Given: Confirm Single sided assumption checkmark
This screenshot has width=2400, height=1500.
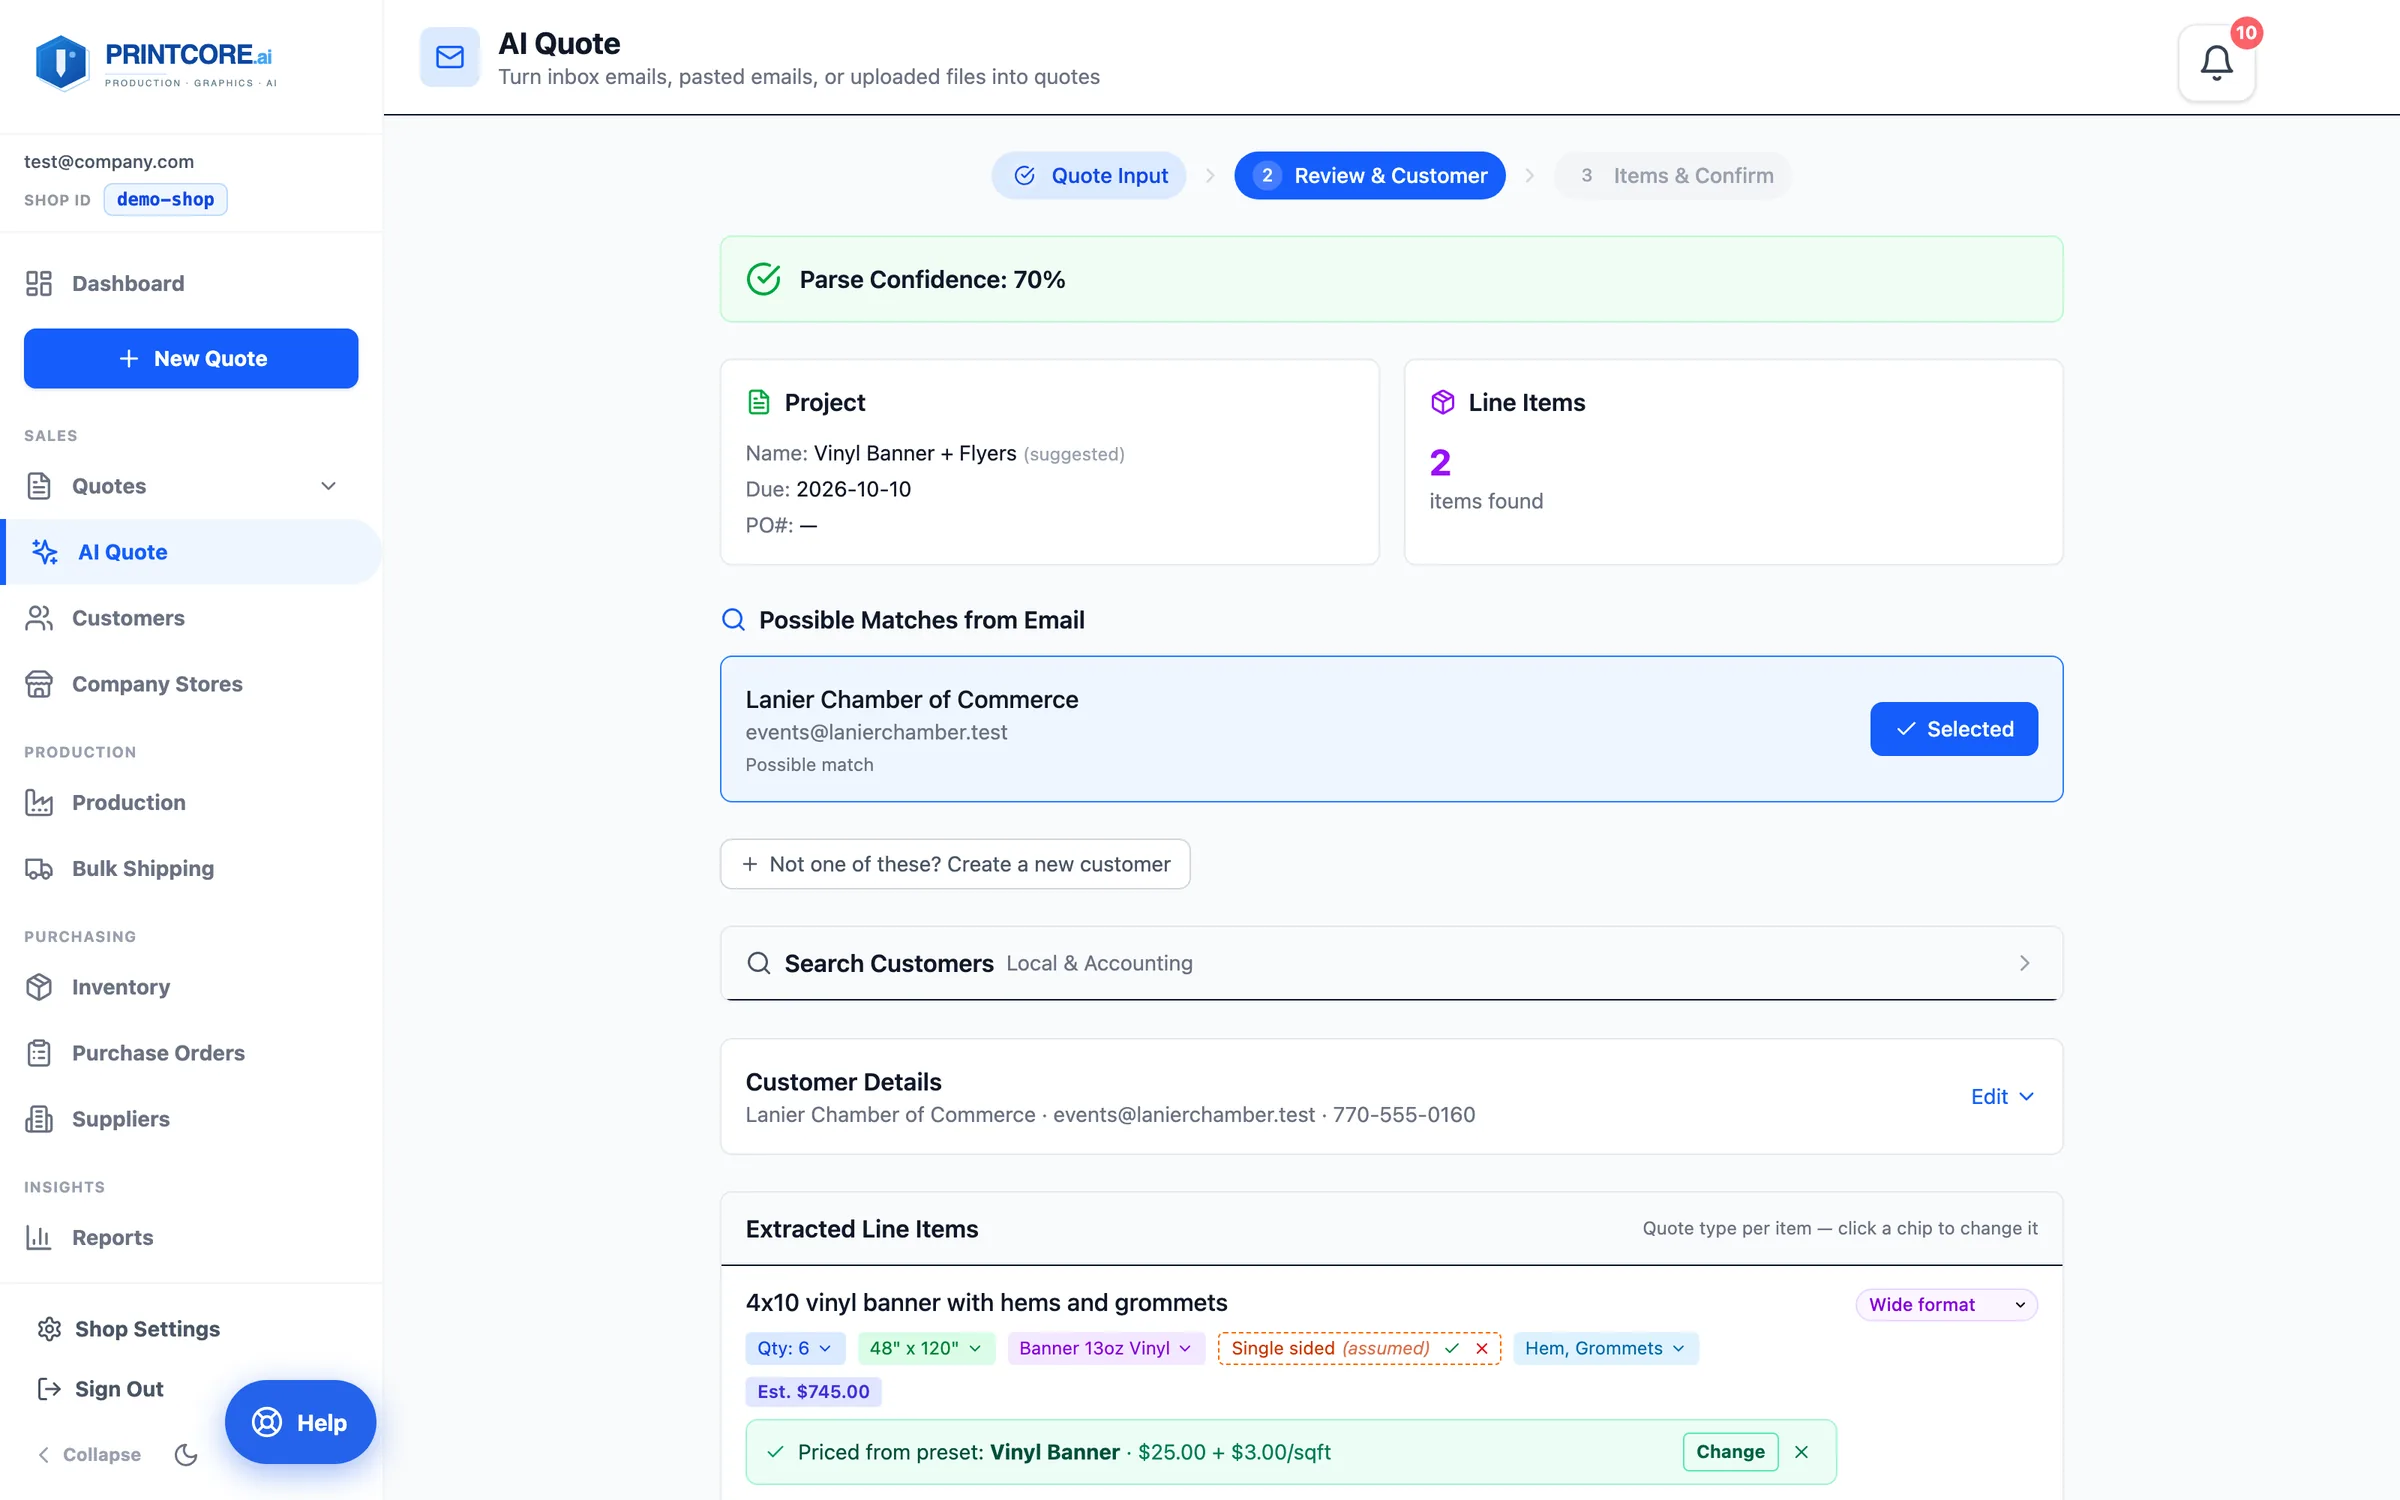Looking at the screenshot, I should (1452, 1348).
